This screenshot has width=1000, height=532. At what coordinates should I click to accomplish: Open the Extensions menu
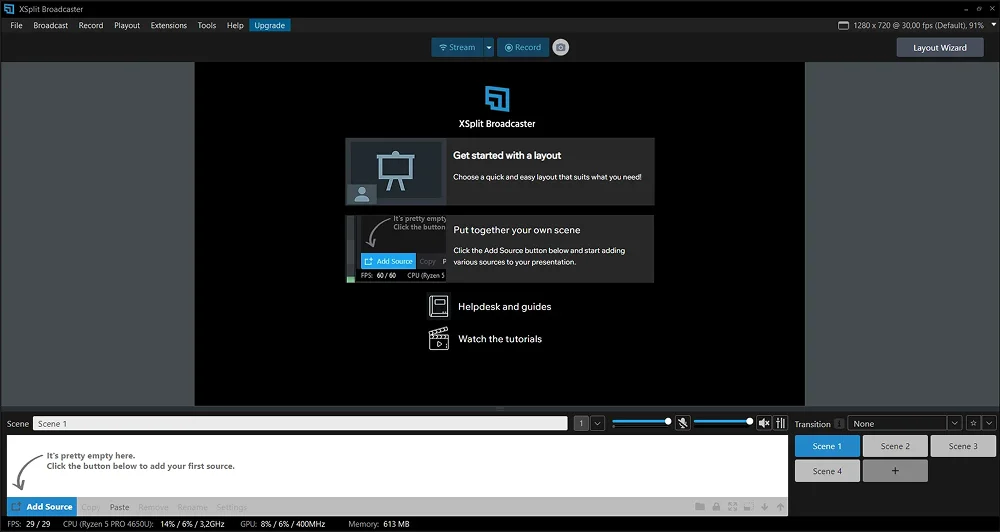pyautogui.click(x=168, y=26)
